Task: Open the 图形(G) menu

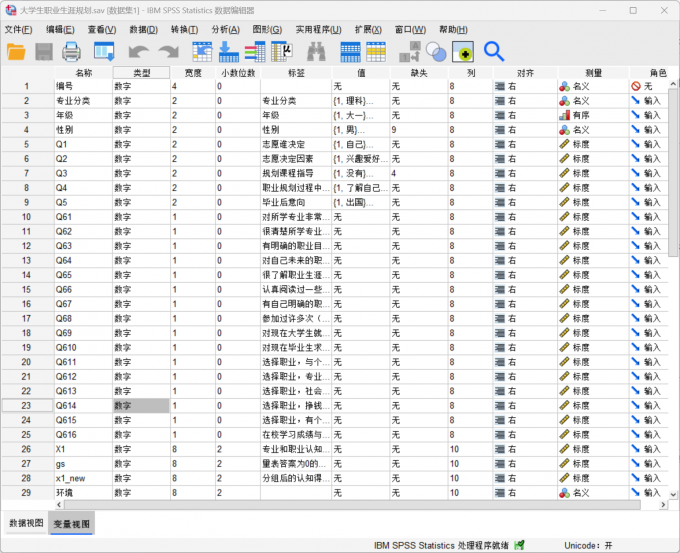Action: pos(266,29)
